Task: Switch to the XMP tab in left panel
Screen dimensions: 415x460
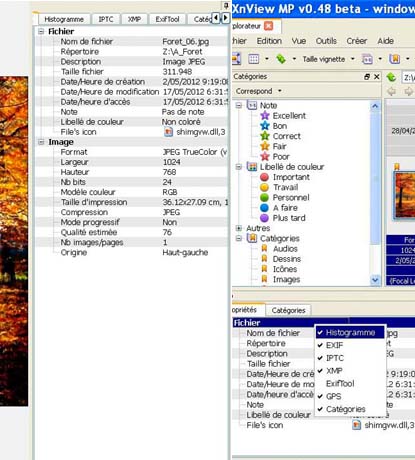Action: [134, 19]
